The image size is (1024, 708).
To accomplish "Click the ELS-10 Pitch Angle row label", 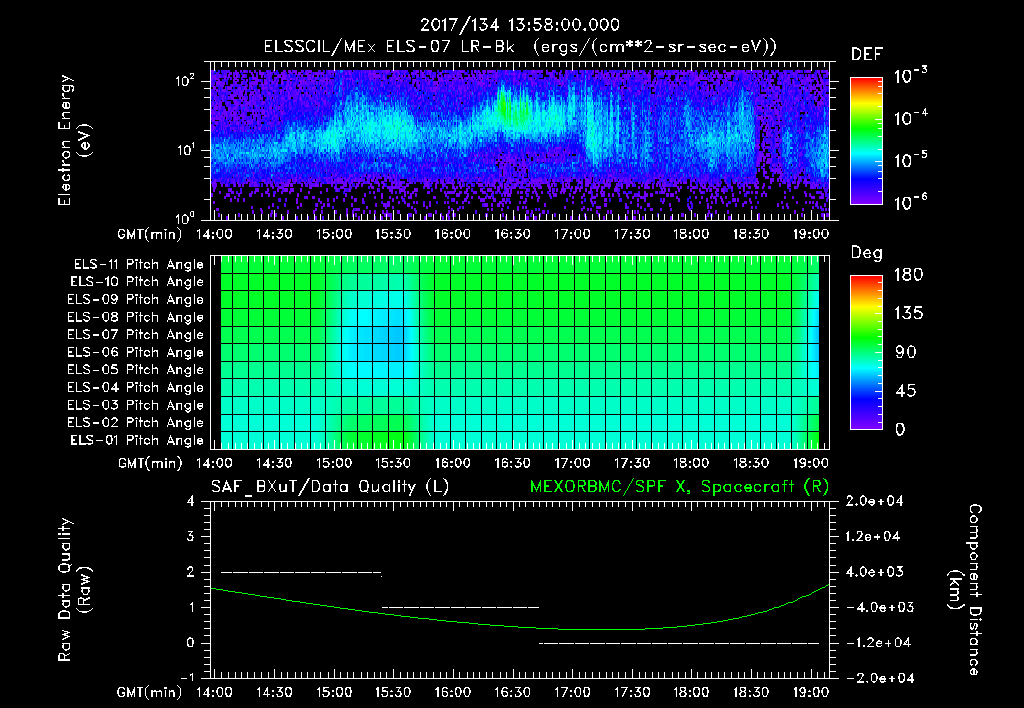I will pyautogui.click(x=137, y=282).
